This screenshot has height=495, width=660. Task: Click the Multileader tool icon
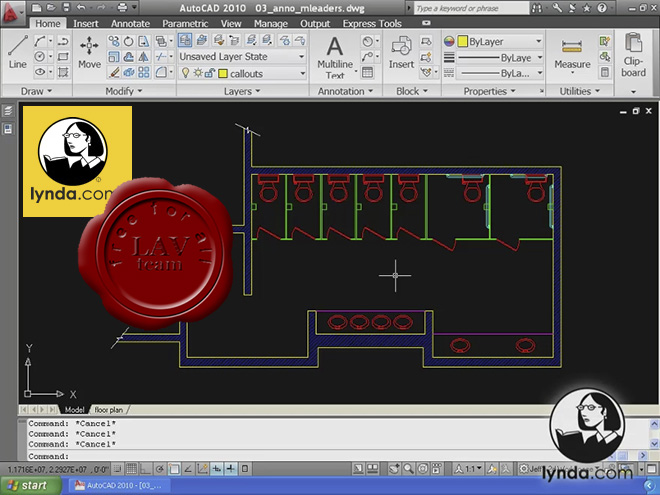tap(367, 56)
